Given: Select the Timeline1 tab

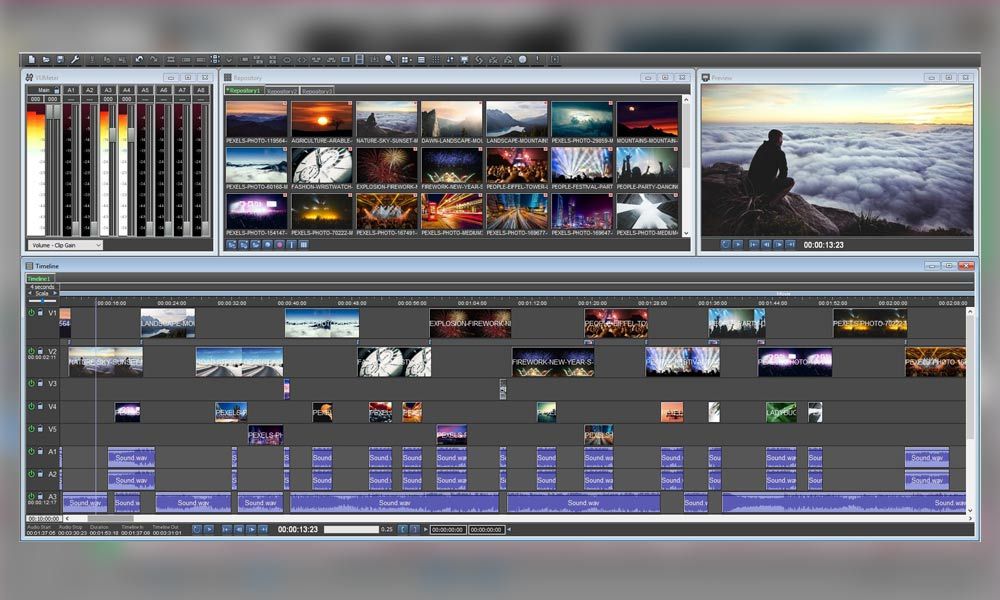Looking at the screenshot, I should pyautogui.click(x=40, y=279).
